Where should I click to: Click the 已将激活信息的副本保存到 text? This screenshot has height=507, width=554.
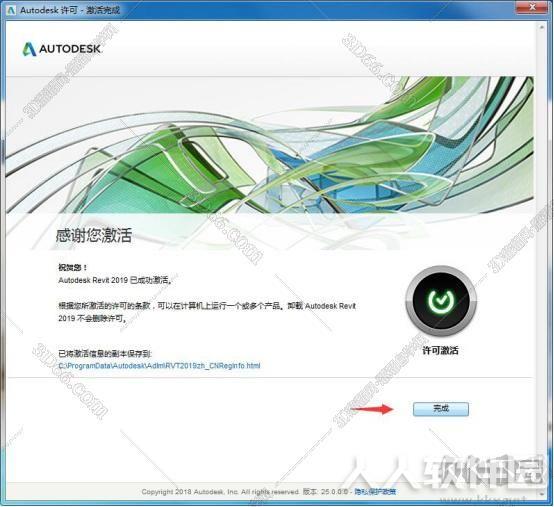click(105, 353)
